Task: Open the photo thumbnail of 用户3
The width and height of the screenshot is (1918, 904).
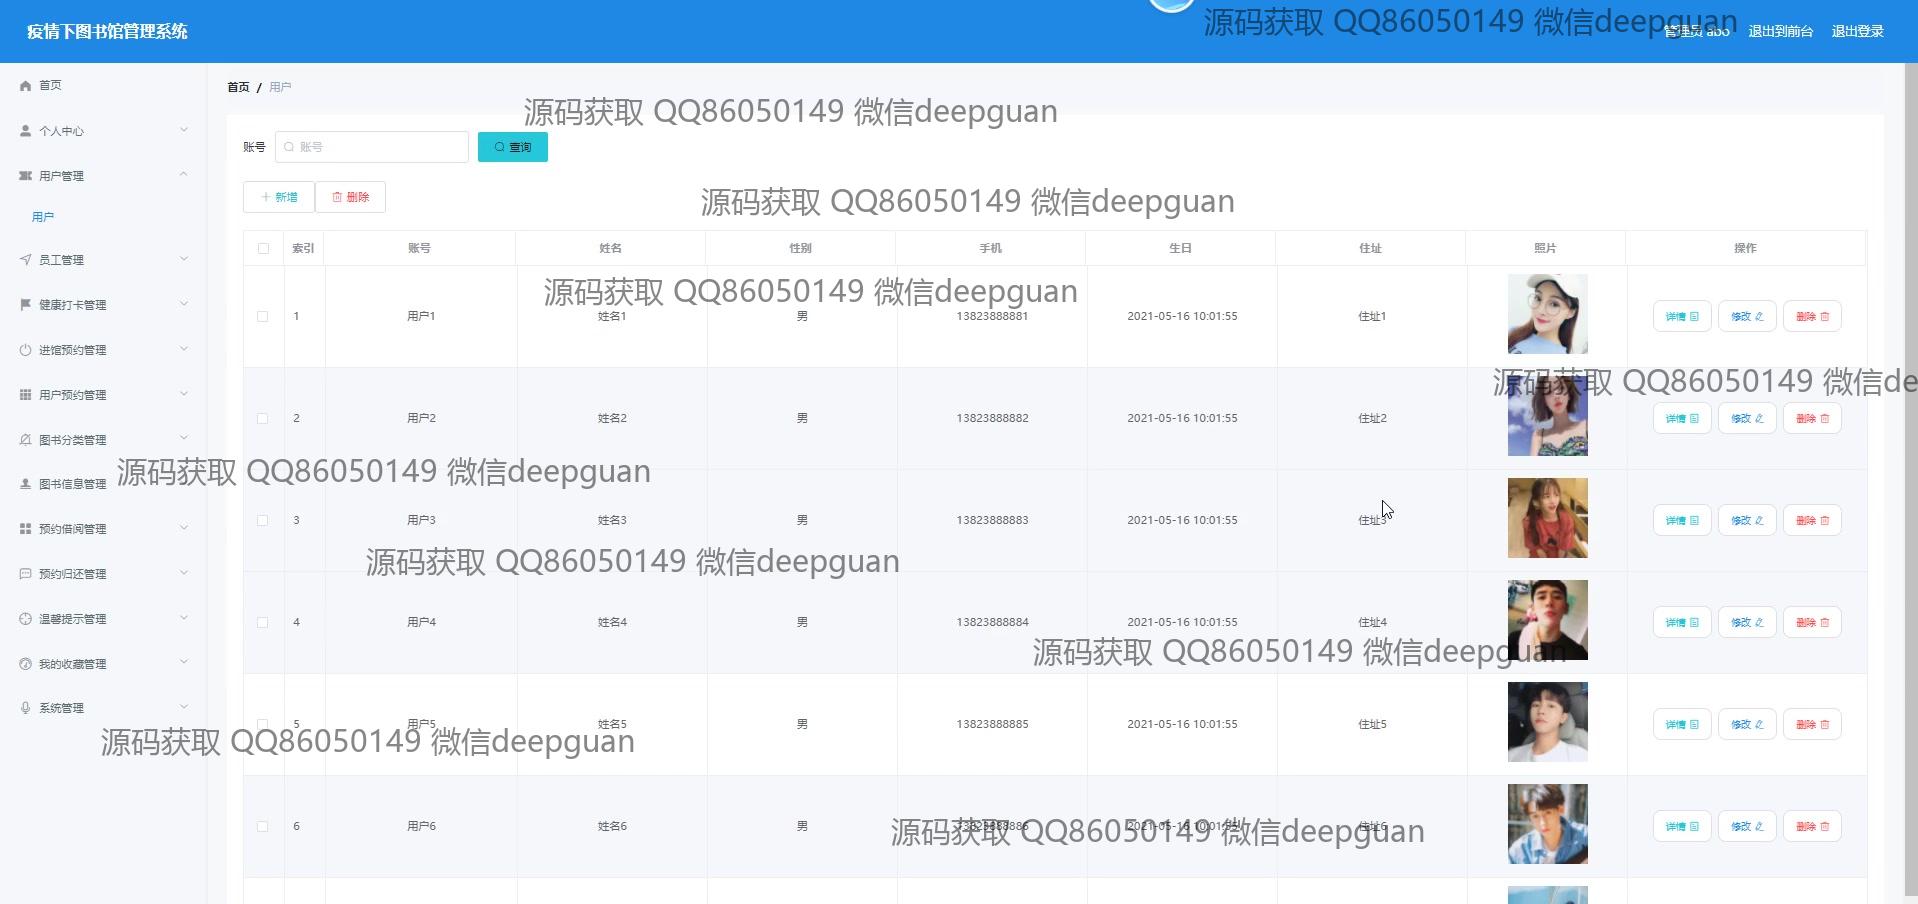Action: pos(1547,518)
